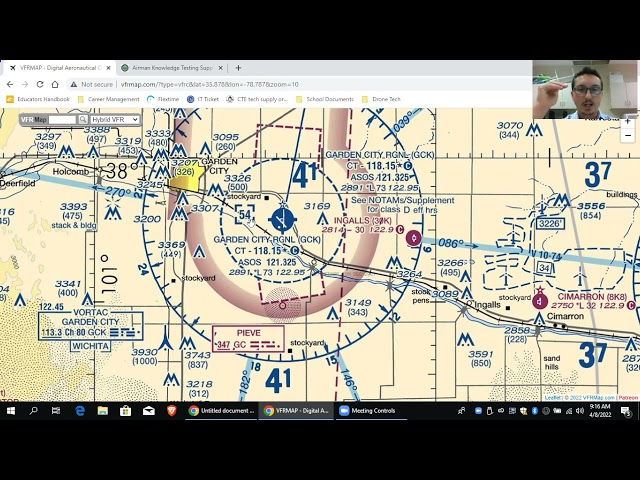Go back one page in browser
Screen dimensions: 640x480
[x=10, y=84]
